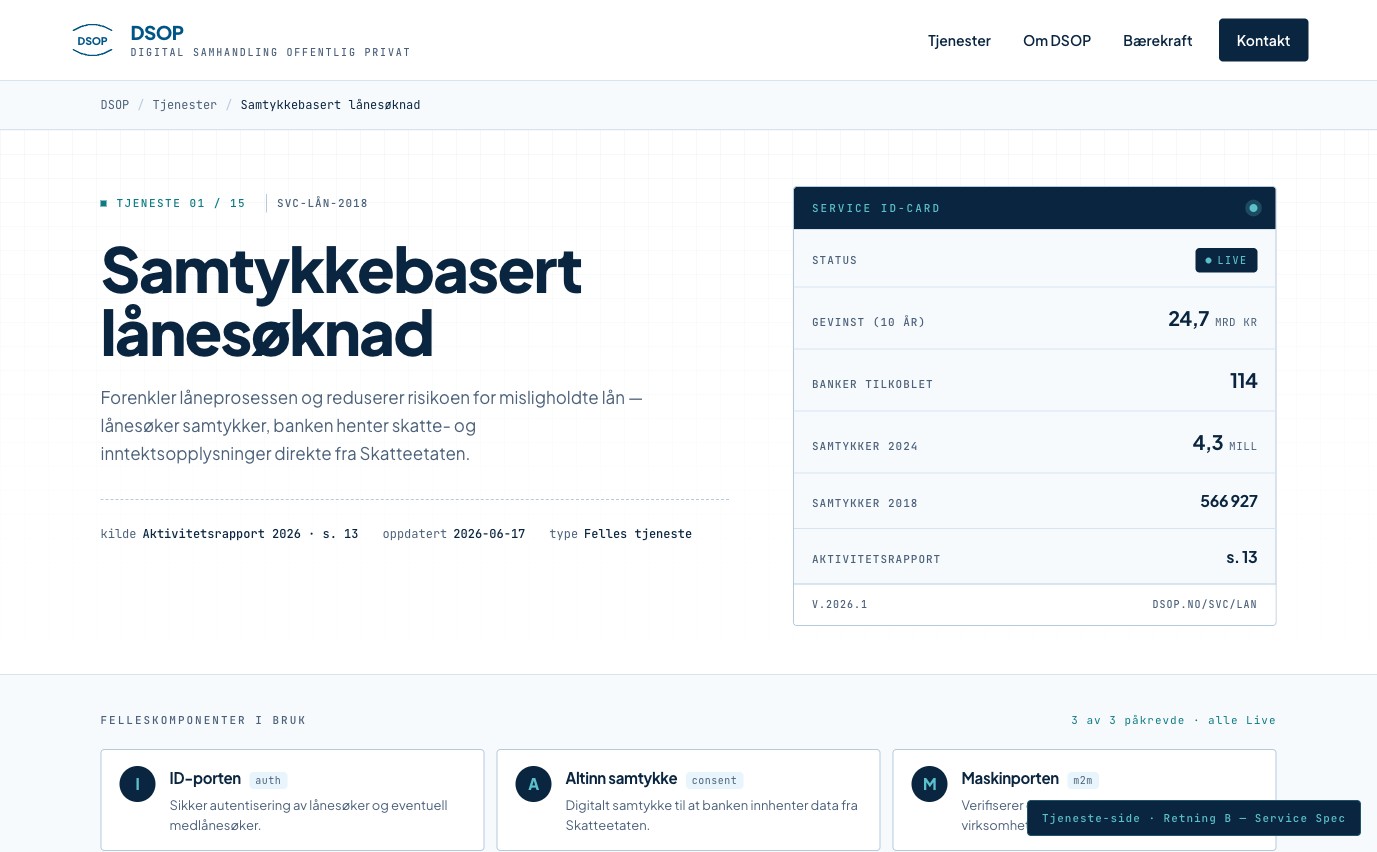Viewport: 1377px width, 852px height.
Task: Open the Om DSOP menu item
Action: (1057, 41)
